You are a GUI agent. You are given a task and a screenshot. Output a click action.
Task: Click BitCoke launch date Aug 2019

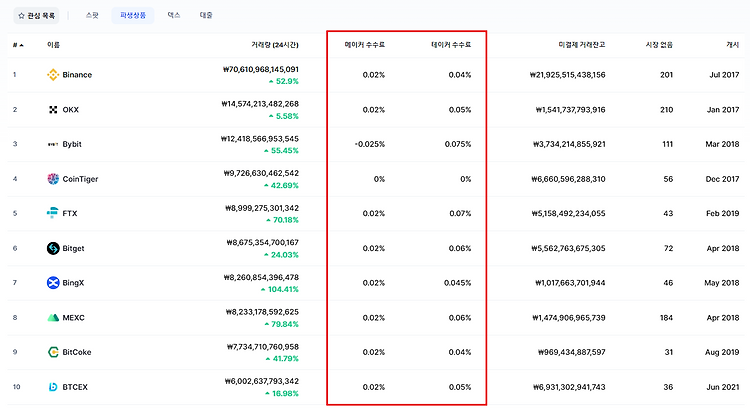tap(722, 352)
